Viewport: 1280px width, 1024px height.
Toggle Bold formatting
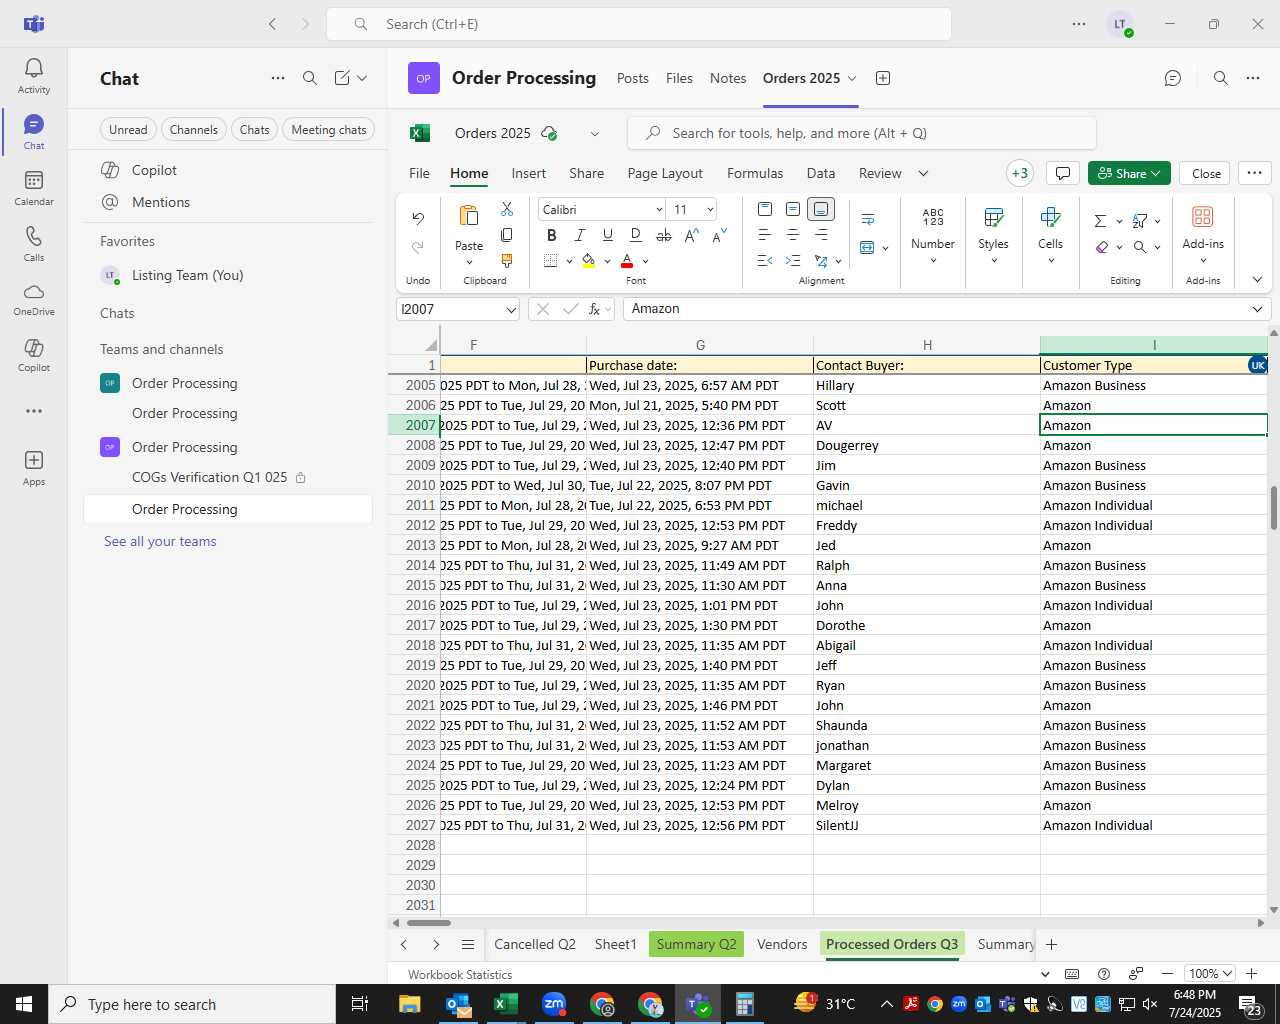tap(552, 235)
